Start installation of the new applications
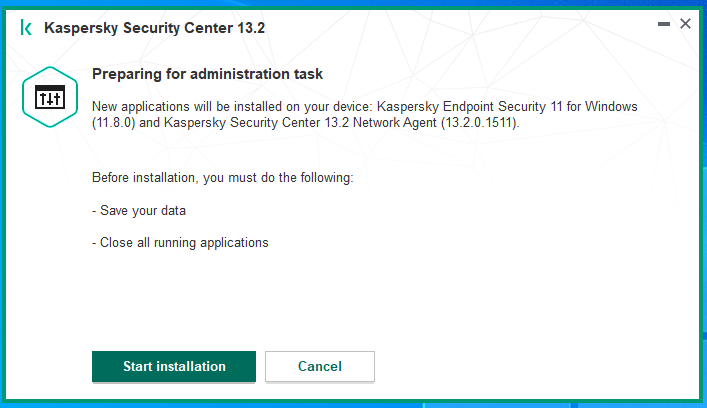Screen dimensions: 707x408 174,367
